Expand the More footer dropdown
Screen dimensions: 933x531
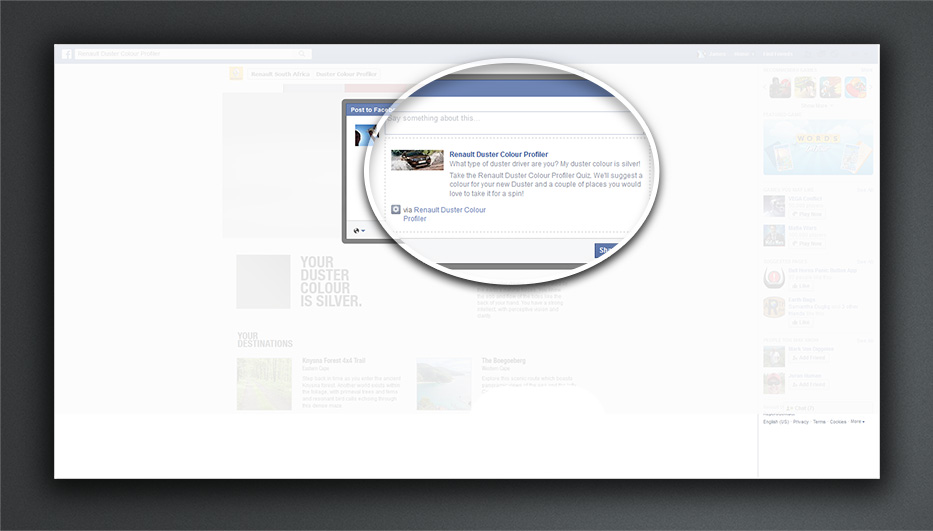(857, 422)
